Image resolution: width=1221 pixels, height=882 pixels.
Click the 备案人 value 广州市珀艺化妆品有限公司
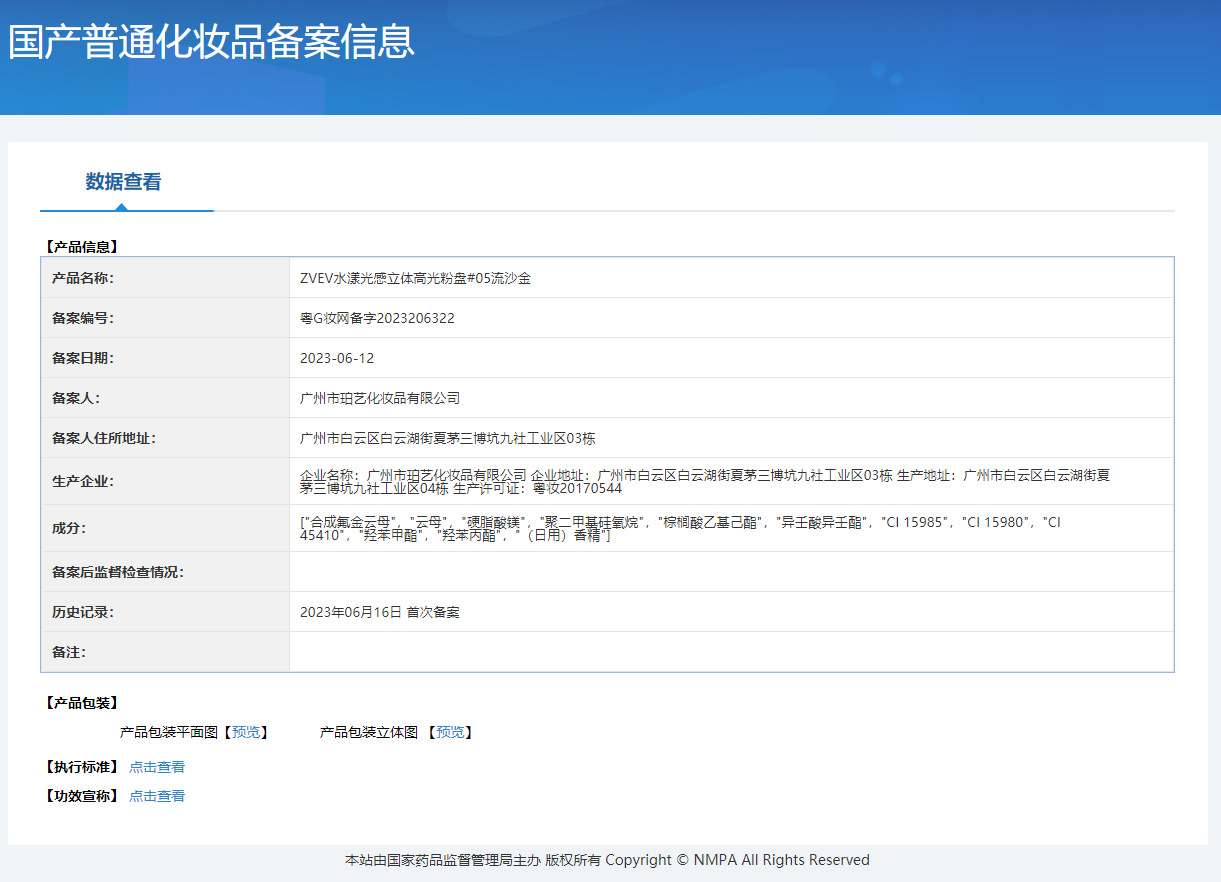click(x=380, y=398)
